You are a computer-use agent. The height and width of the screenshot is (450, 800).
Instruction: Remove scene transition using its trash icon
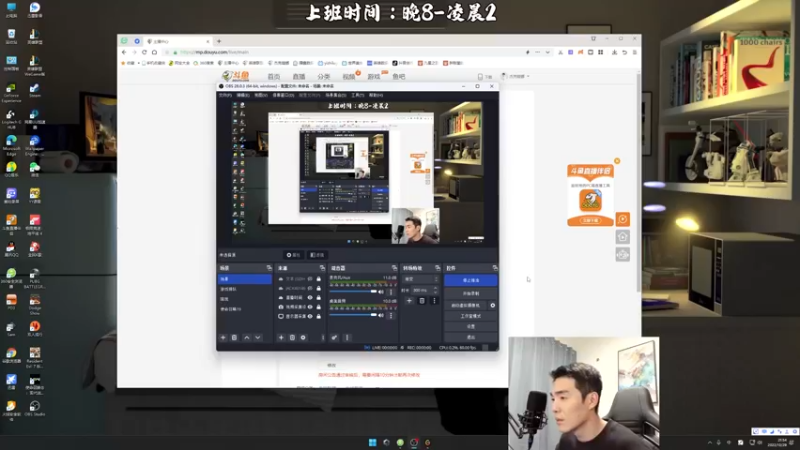pyautogui.click(x=422, y=301)
